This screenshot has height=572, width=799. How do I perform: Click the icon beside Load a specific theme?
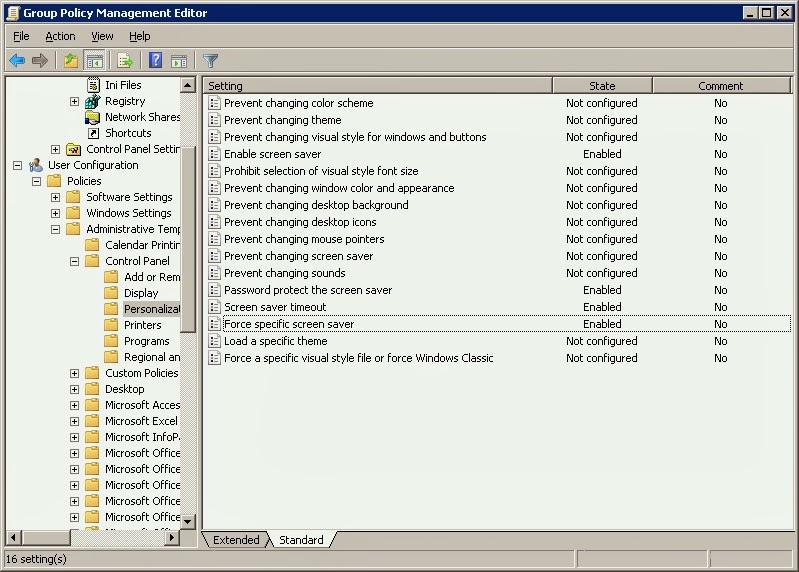click(x=215, y=341)
